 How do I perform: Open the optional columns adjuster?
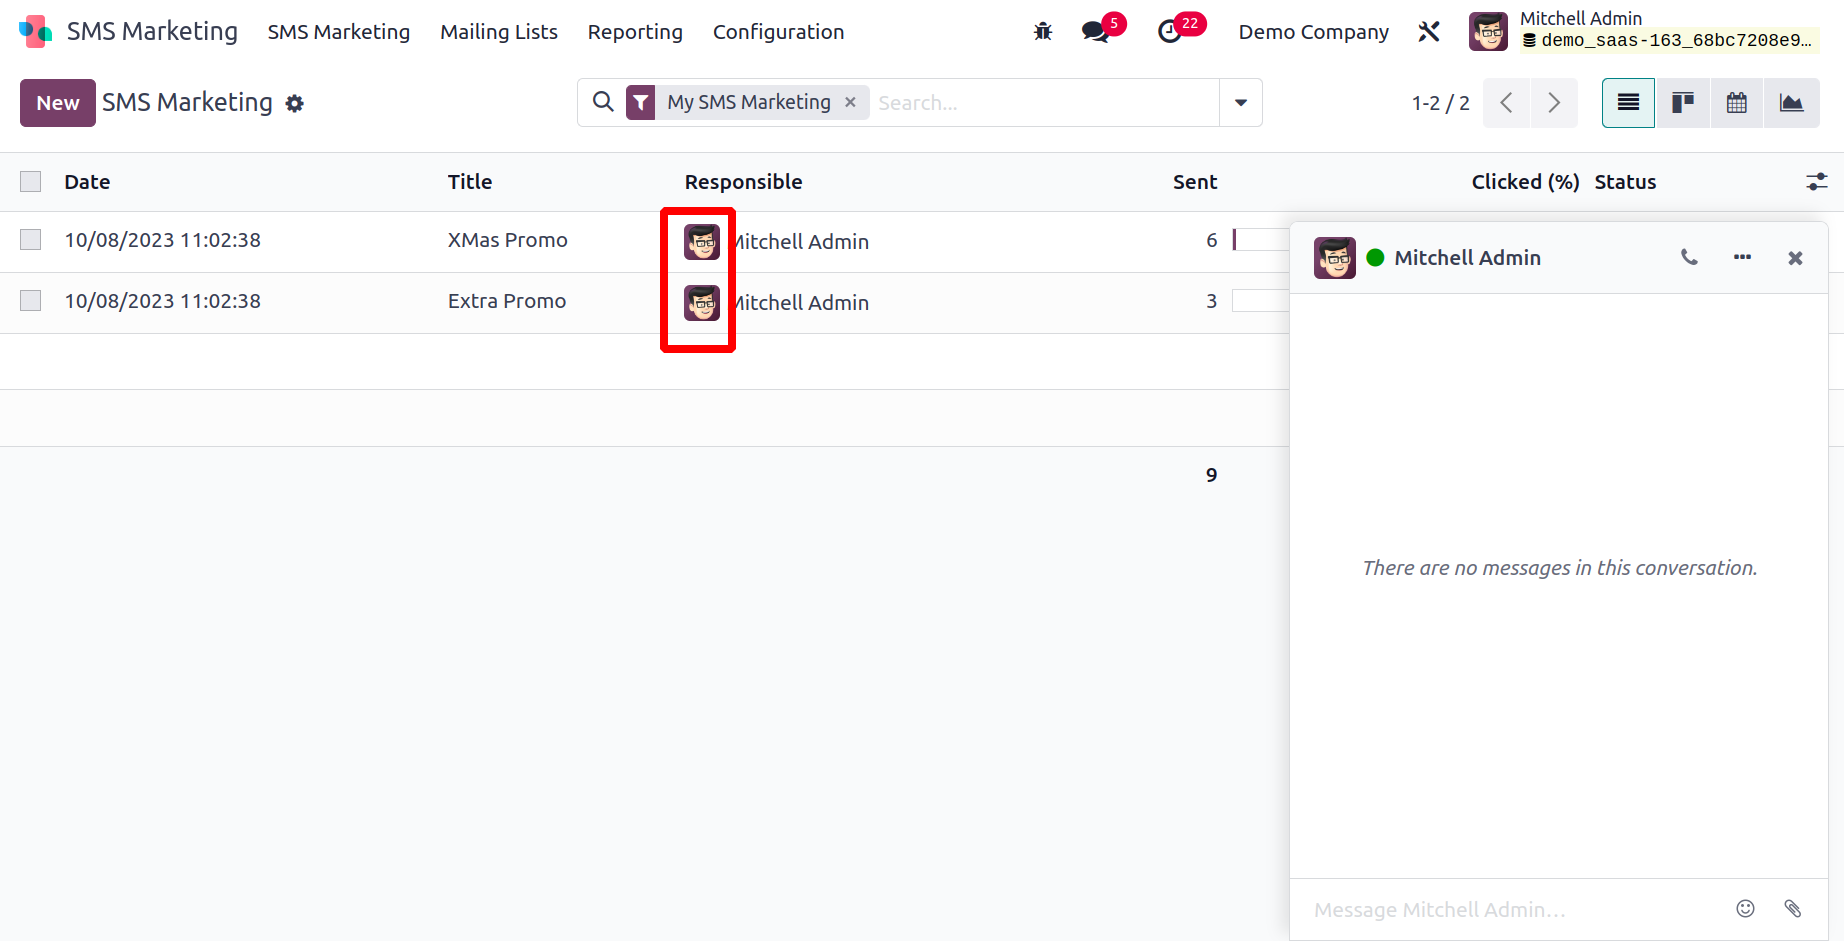1816,182
